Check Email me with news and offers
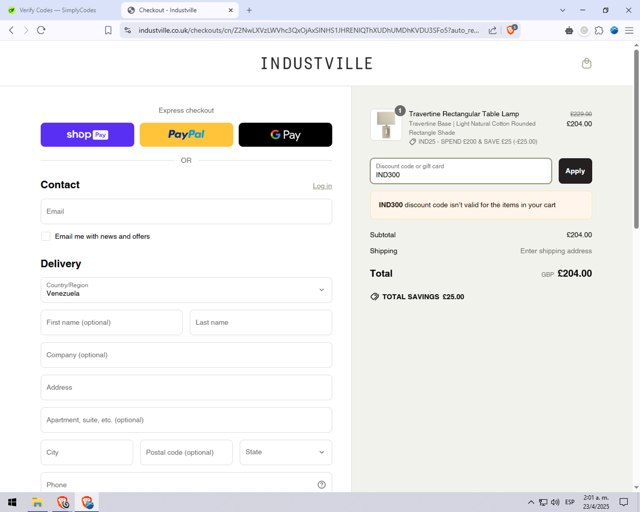Screen dimensions: 640x512 pos(46,236)
